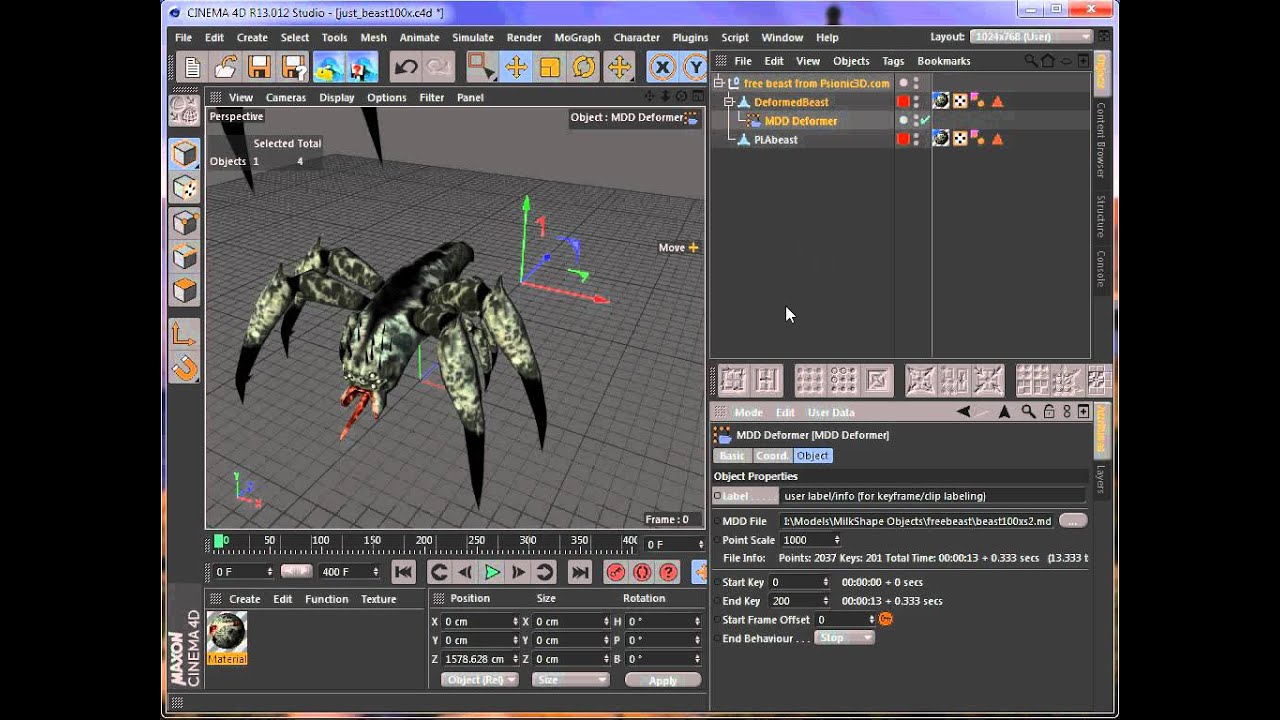Click the red layer square on DeformedBeast

click(903, 102)
